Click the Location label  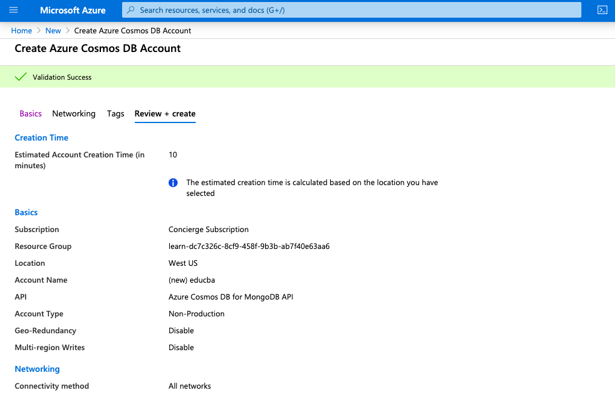[x=30, y=263]
